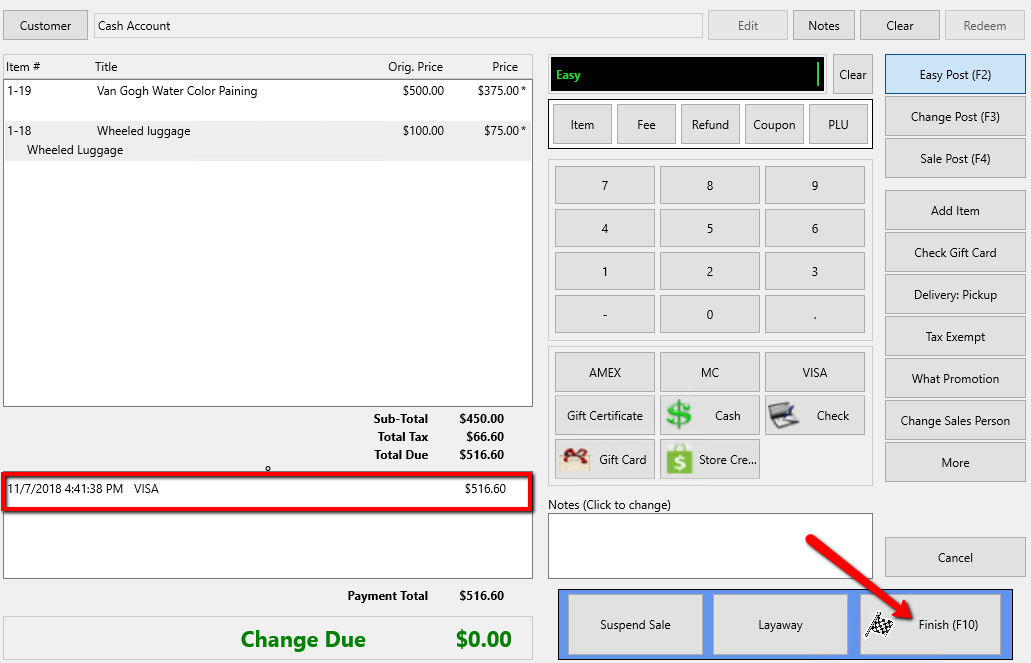Click Add Item button
Viewport: 1031px width, 663px height.
(955, 210)
